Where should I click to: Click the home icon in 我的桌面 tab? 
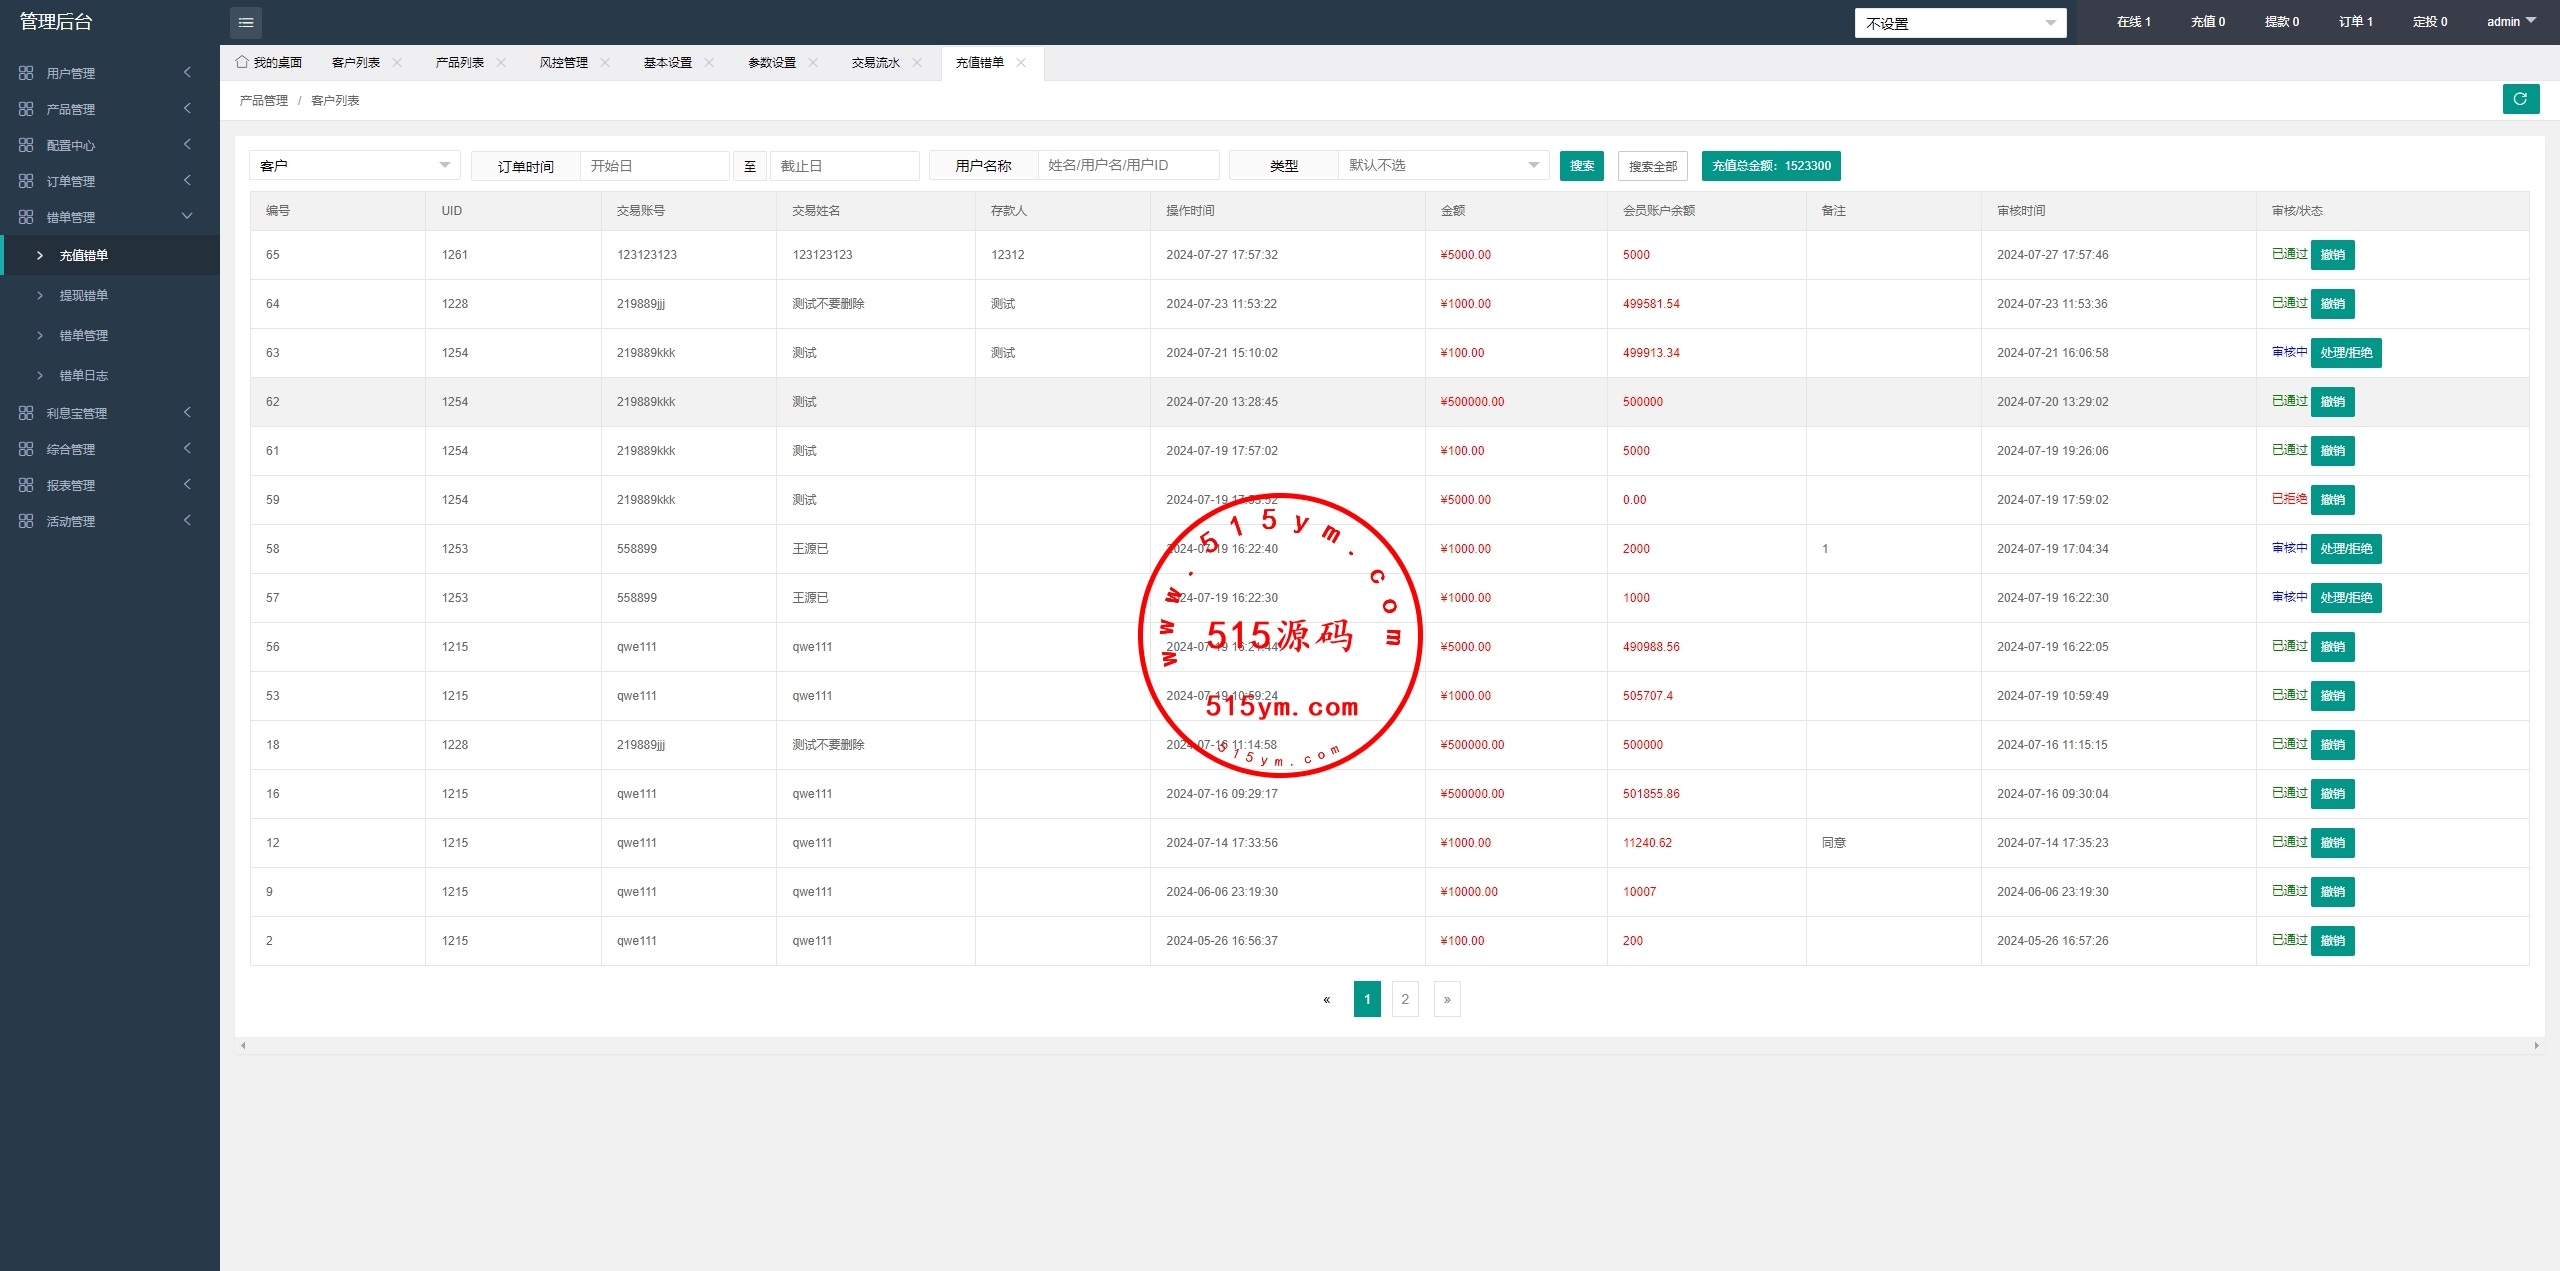click(x=242, y=62)
